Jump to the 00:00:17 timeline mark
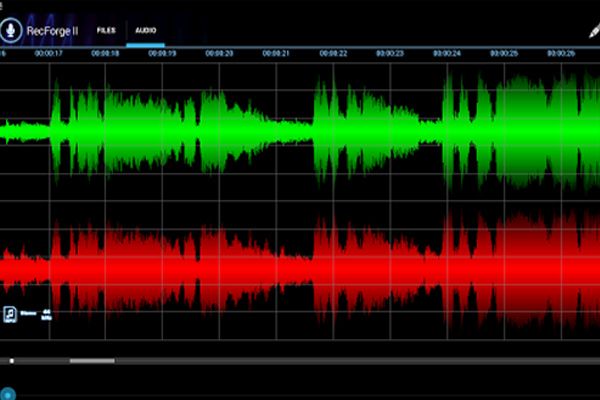The width and height of the screenshot is (600, 400). point(47,53)
